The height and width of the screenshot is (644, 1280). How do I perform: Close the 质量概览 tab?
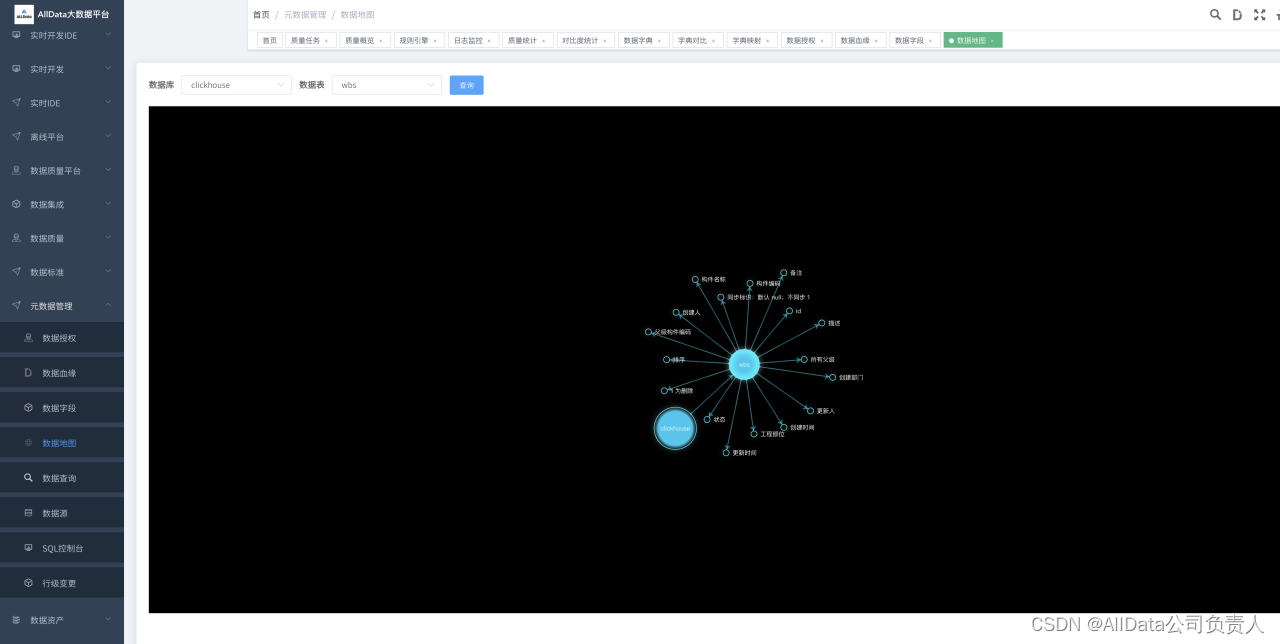coord(381,41)
